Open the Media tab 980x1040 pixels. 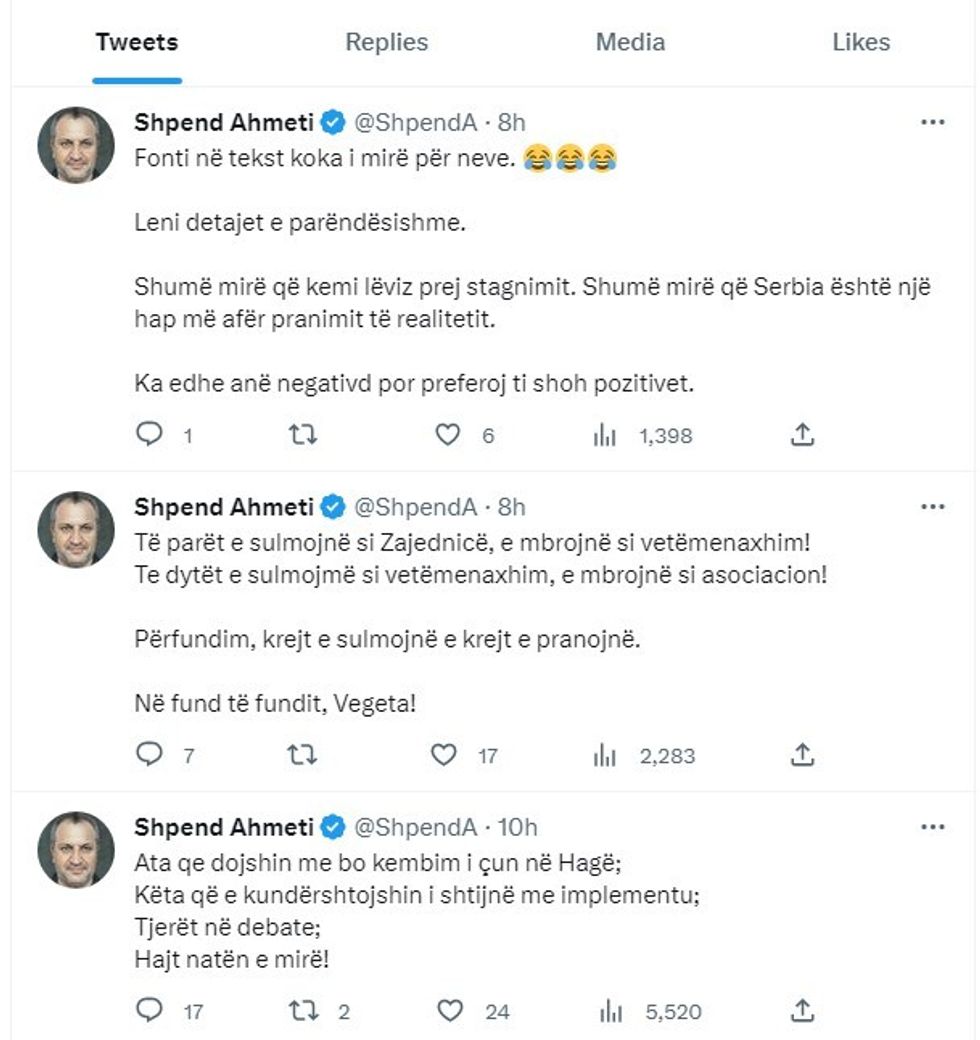click(630, 42)
